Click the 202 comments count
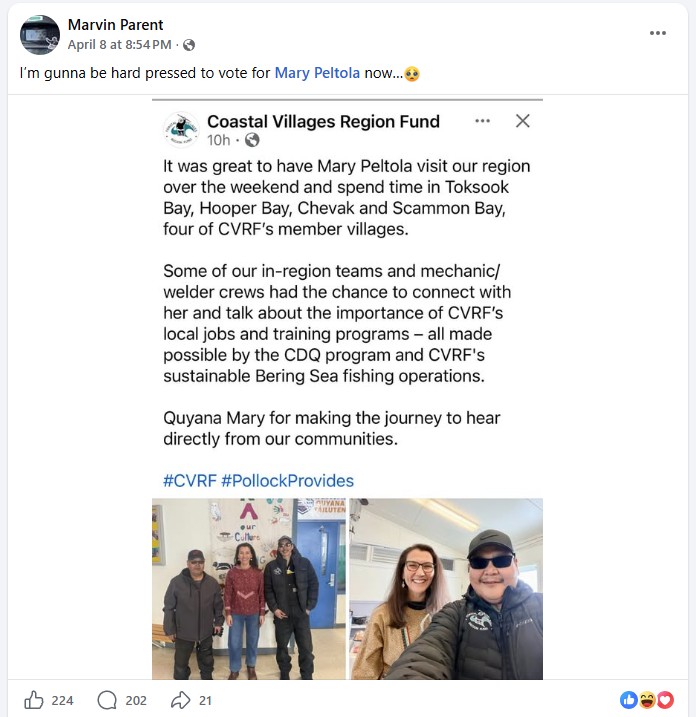This screenshot has width=696, height=717. pyautogui.click(x=134, y=700)
